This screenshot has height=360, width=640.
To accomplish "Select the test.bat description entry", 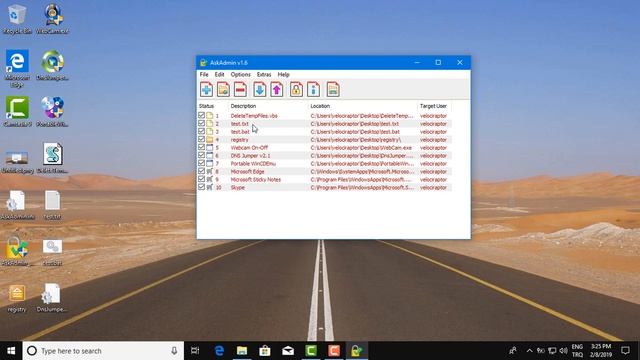I will (x=240, y=132).
